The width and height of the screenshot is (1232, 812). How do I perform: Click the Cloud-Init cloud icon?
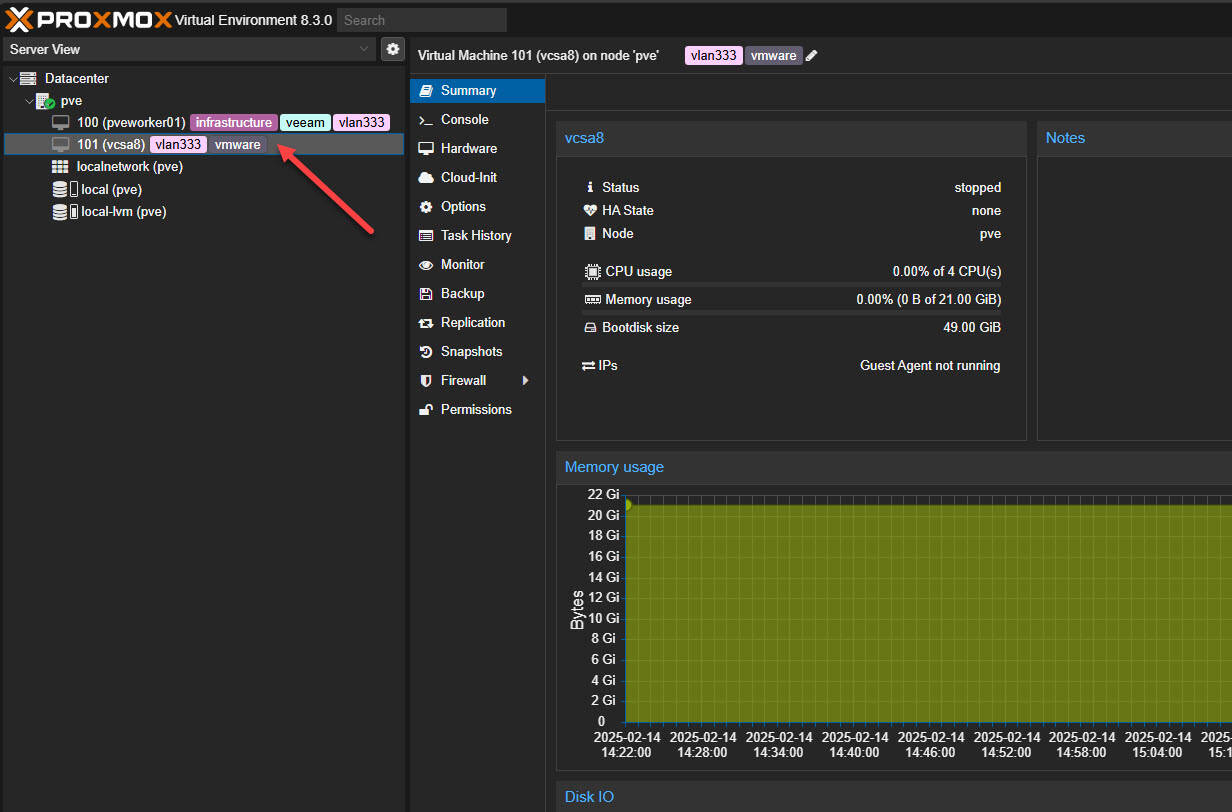[x=426, y=178]
